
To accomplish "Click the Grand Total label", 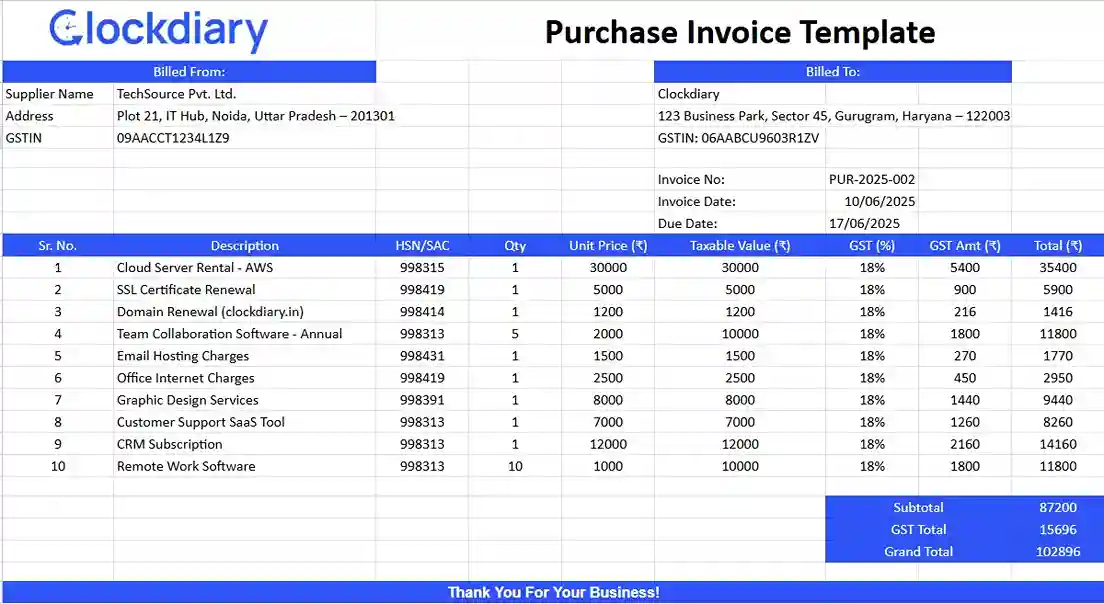I will click(x=918, y=552).
